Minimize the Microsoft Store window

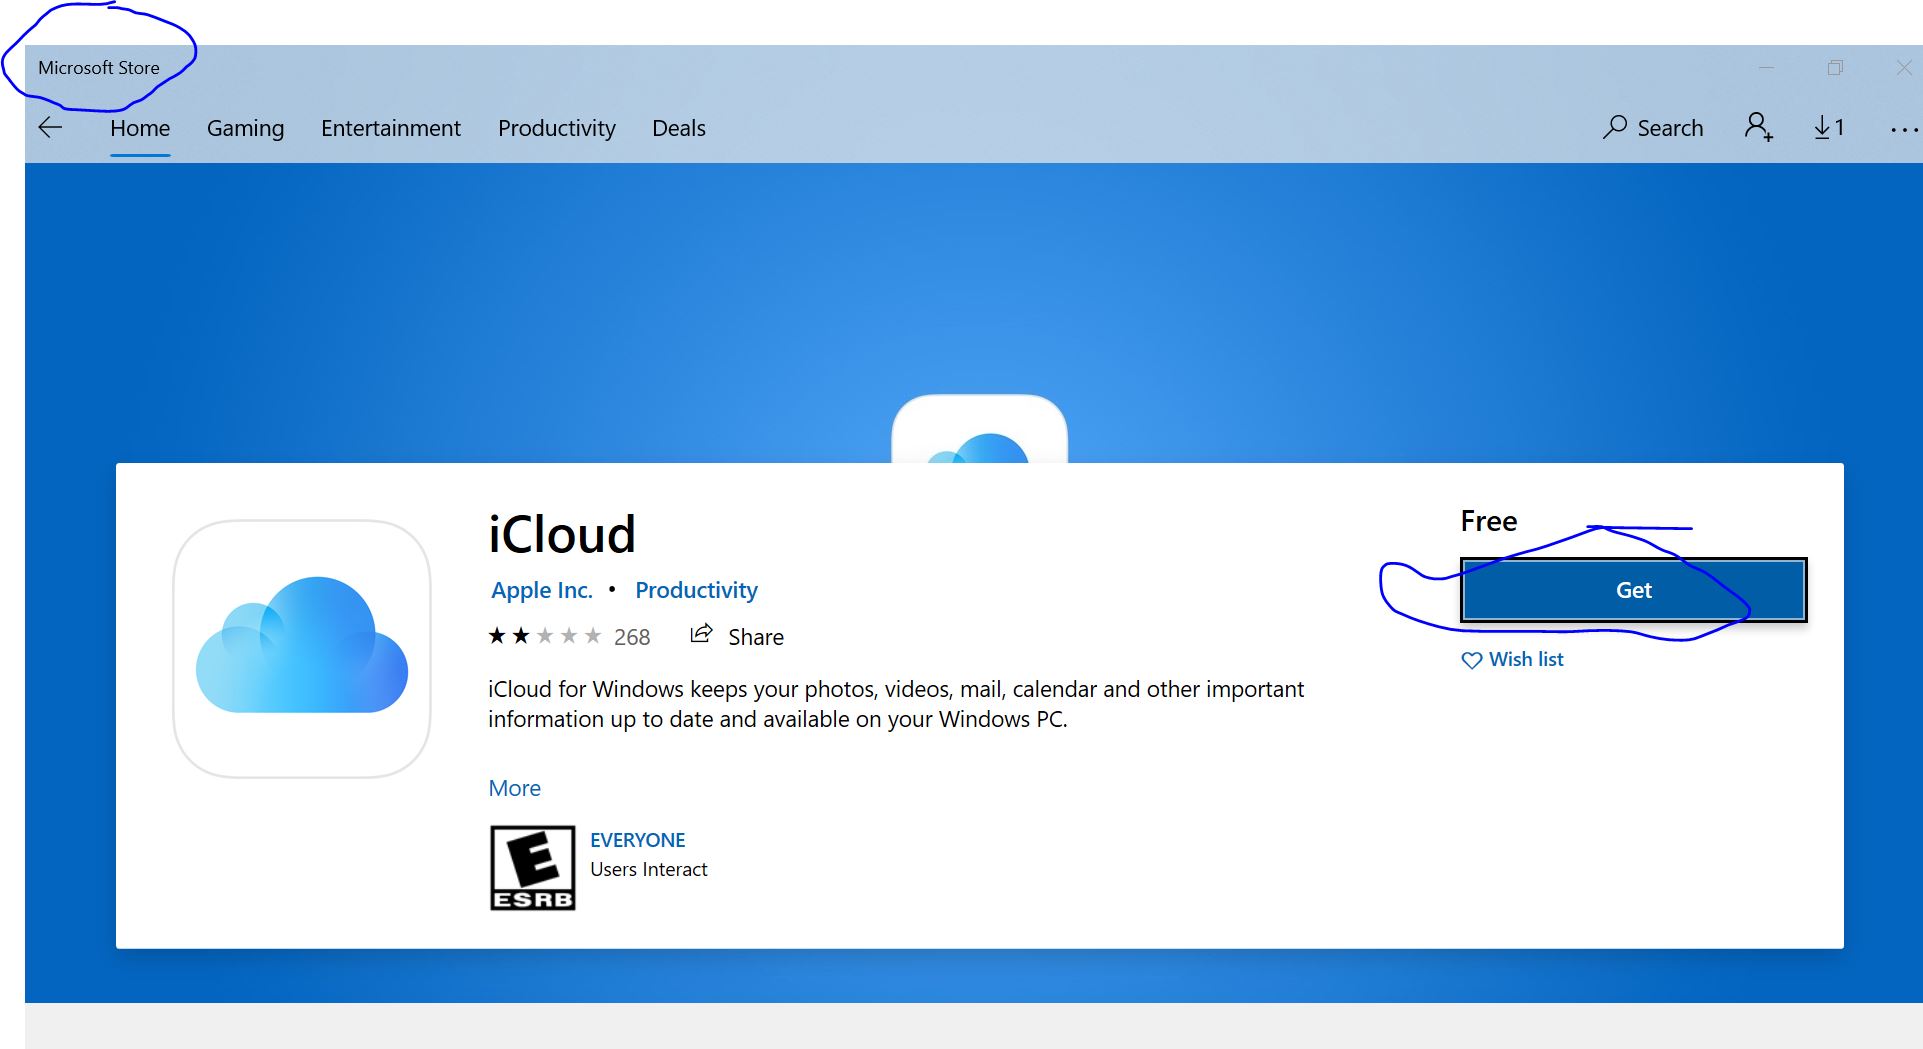tap(1766, 68)
